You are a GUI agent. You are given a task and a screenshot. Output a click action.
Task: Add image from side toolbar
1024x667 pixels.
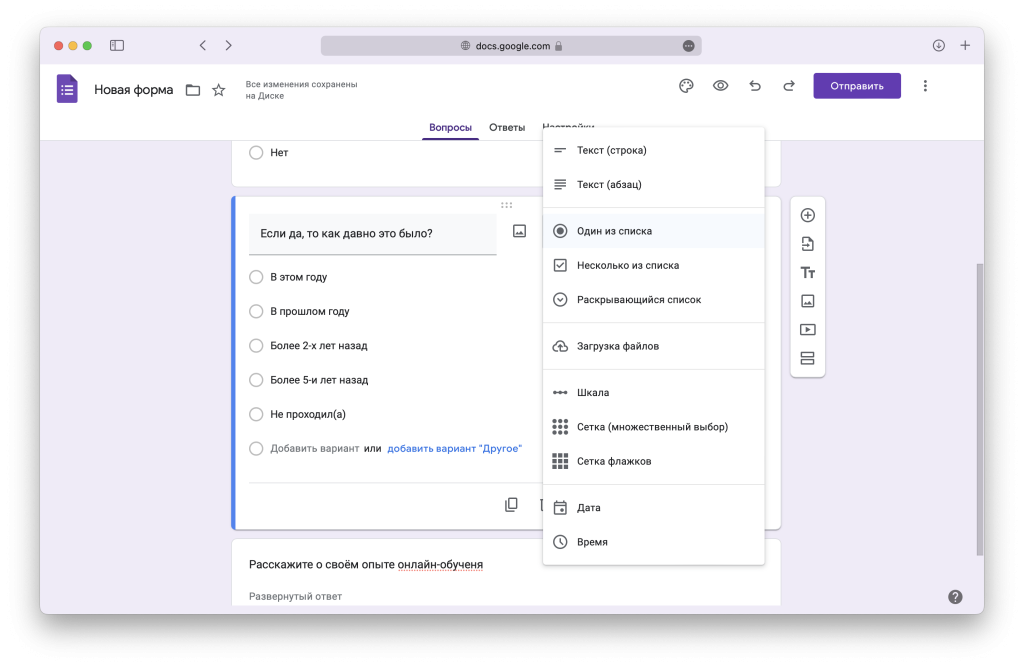(808, 301)
